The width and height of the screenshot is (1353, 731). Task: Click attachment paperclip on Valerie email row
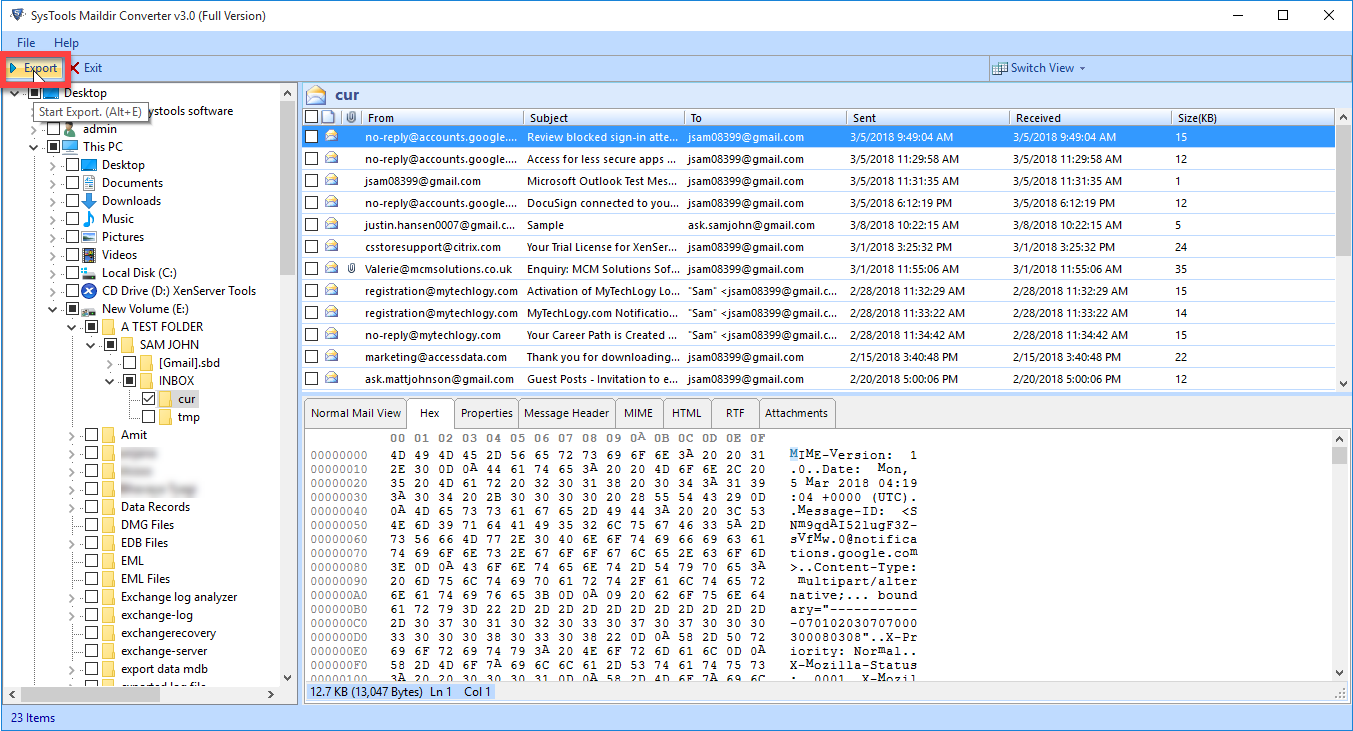[x=351, y=268]
